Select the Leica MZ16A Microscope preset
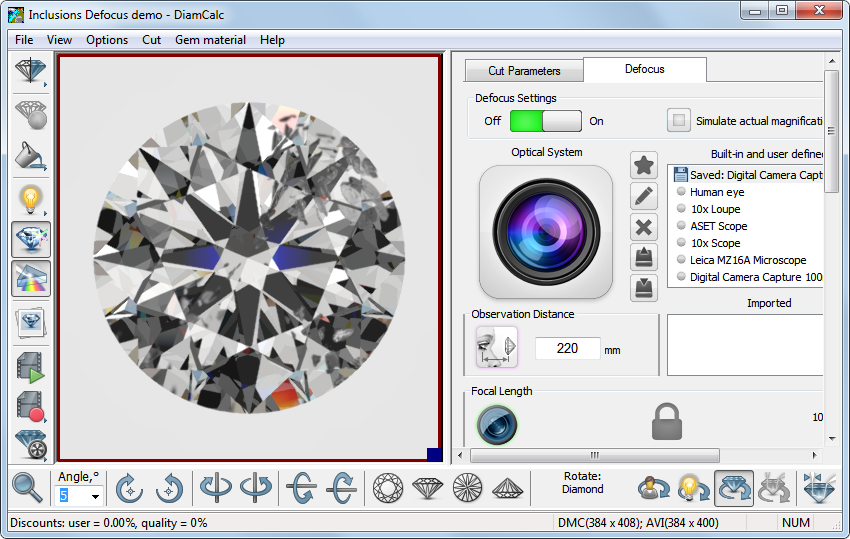This screenshot has height=539, width=850. coord(747,260)
